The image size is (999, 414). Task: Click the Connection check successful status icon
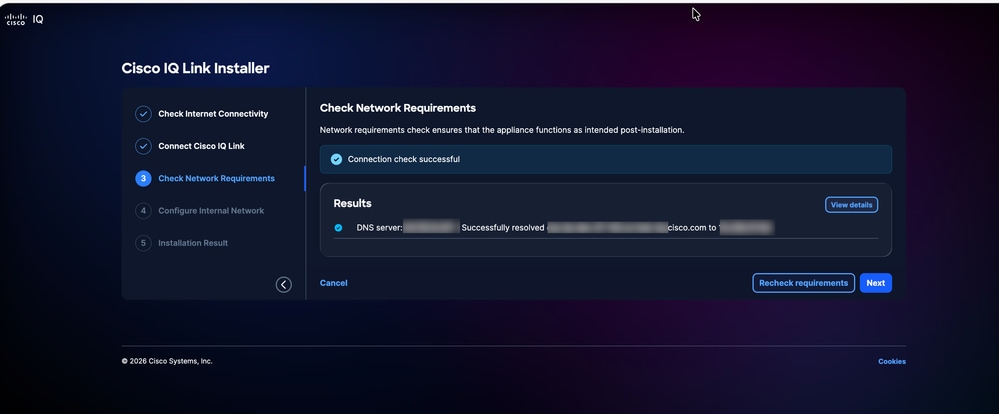(336, 159)
